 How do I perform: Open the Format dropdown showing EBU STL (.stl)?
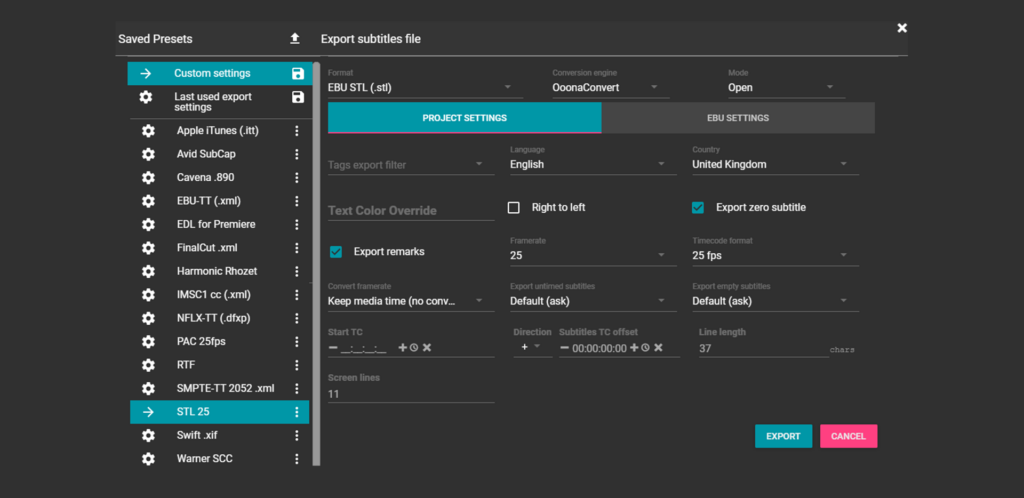pos(425,87)
